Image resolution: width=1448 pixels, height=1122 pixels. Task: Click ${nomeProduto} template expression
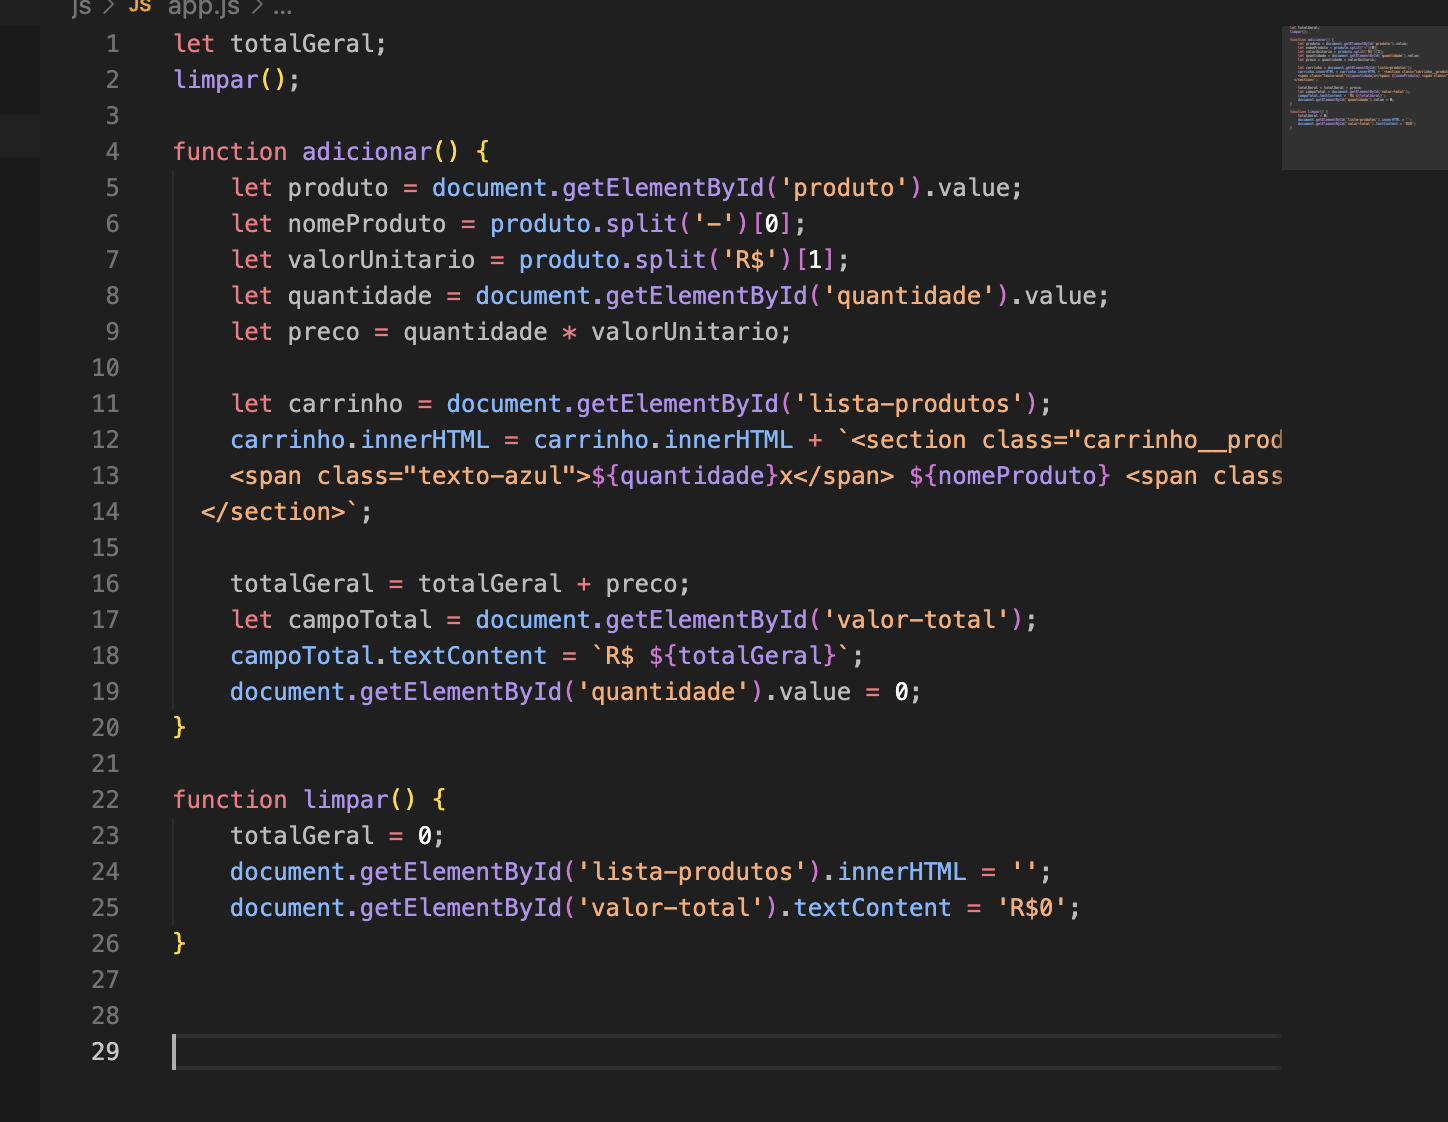click(1010, 476)
